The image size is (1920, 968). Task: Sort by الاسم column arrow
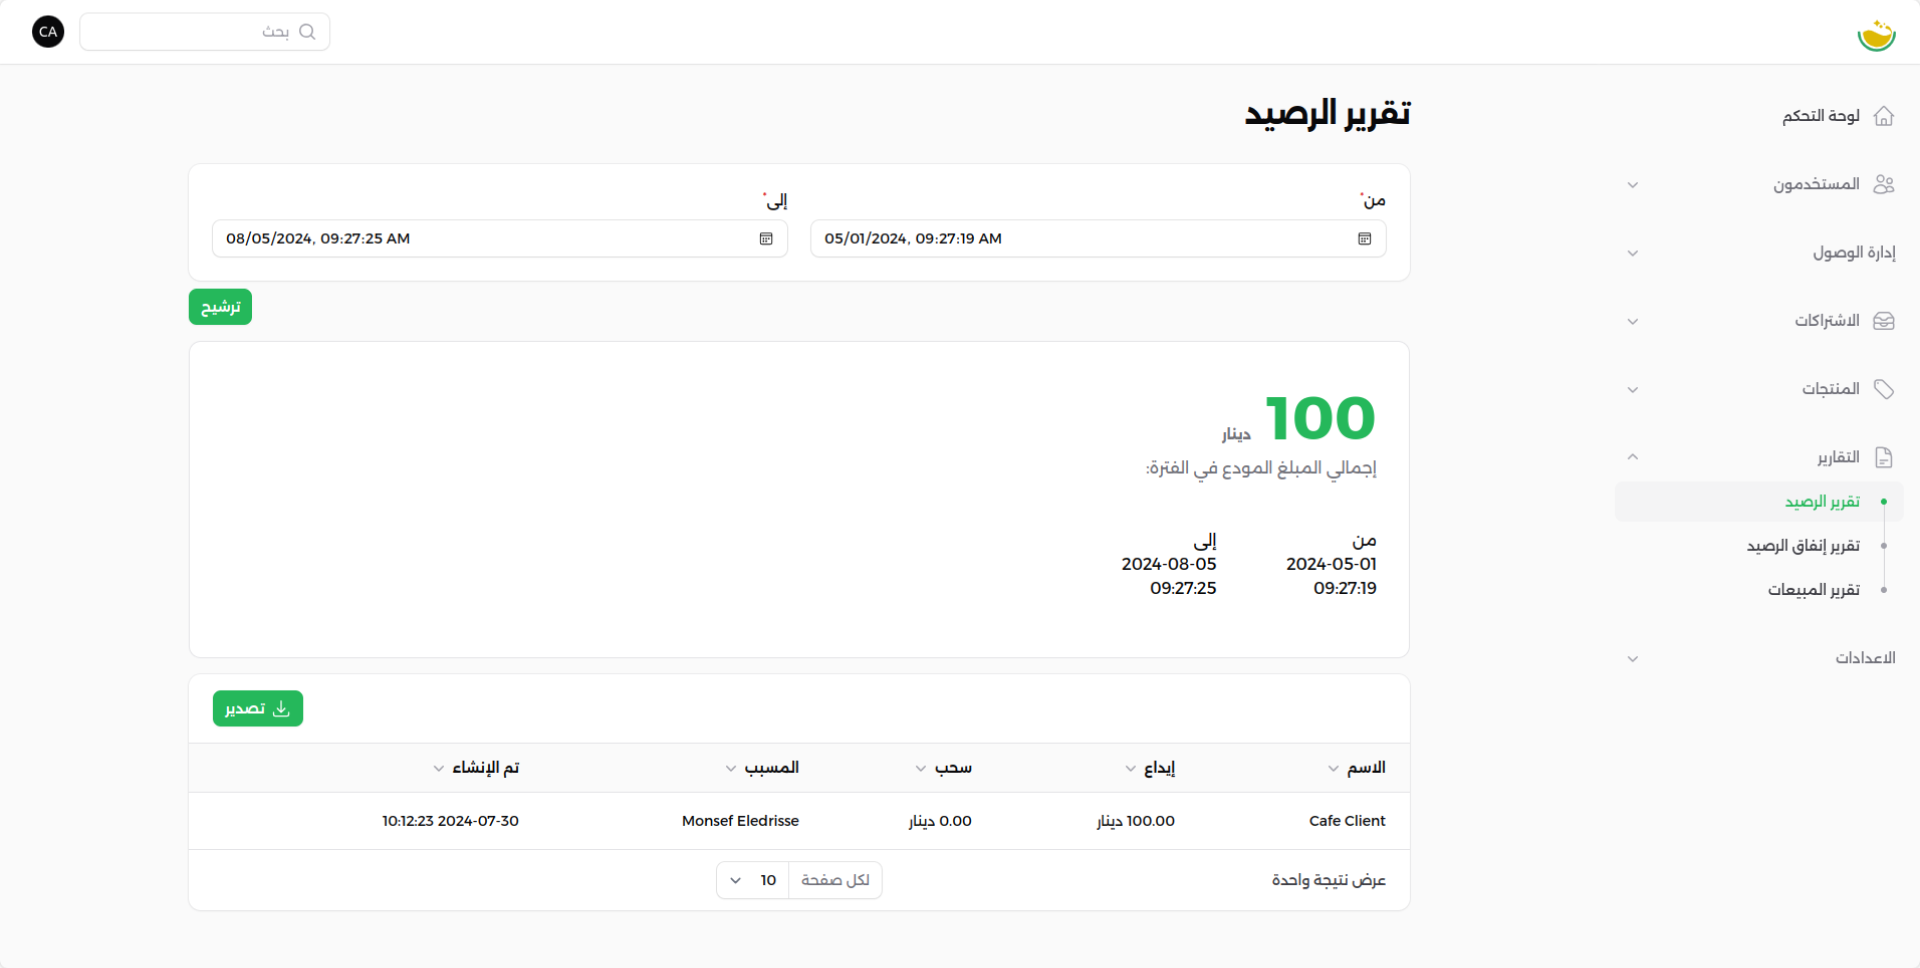(1333, 768)
